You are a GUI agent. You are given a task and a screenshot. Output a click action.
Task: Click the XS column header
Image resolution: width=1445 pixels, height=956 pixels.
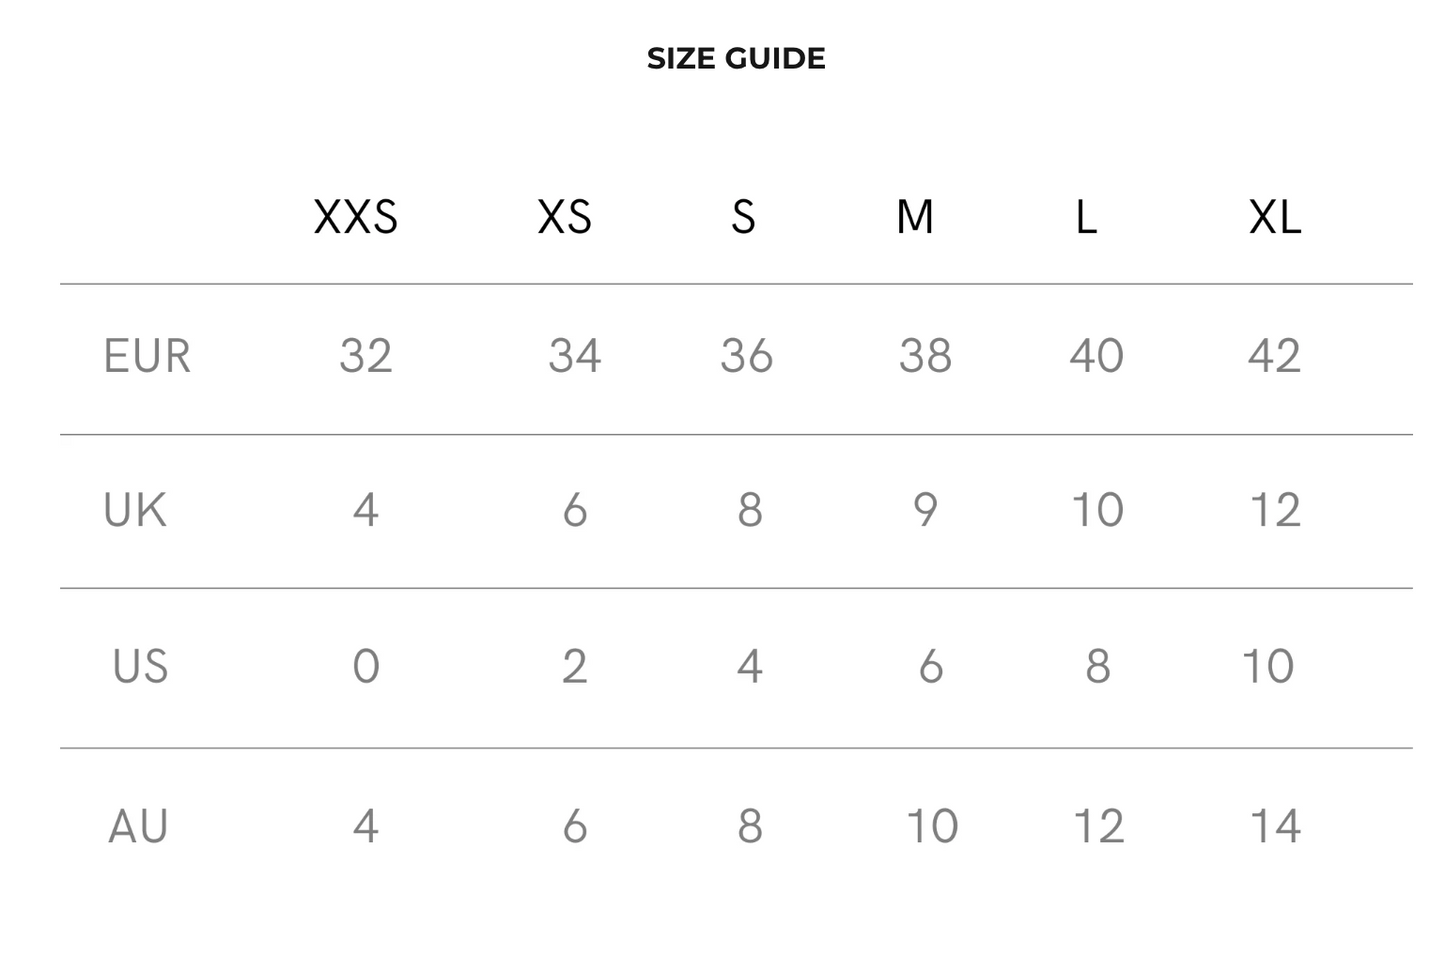[565, 217]
